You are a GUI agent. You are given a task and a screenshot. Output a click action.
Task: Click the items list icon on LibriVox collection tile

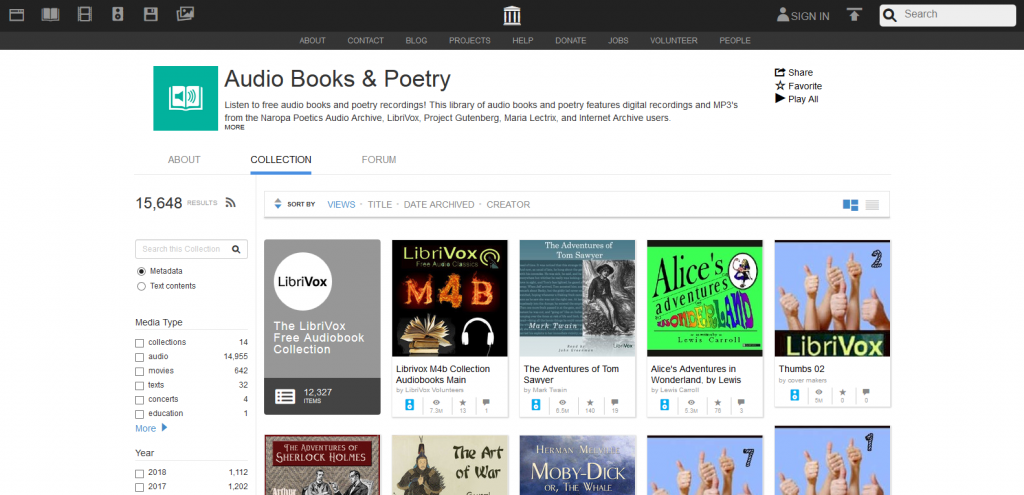pyautogui.click(x=285, y=396)
